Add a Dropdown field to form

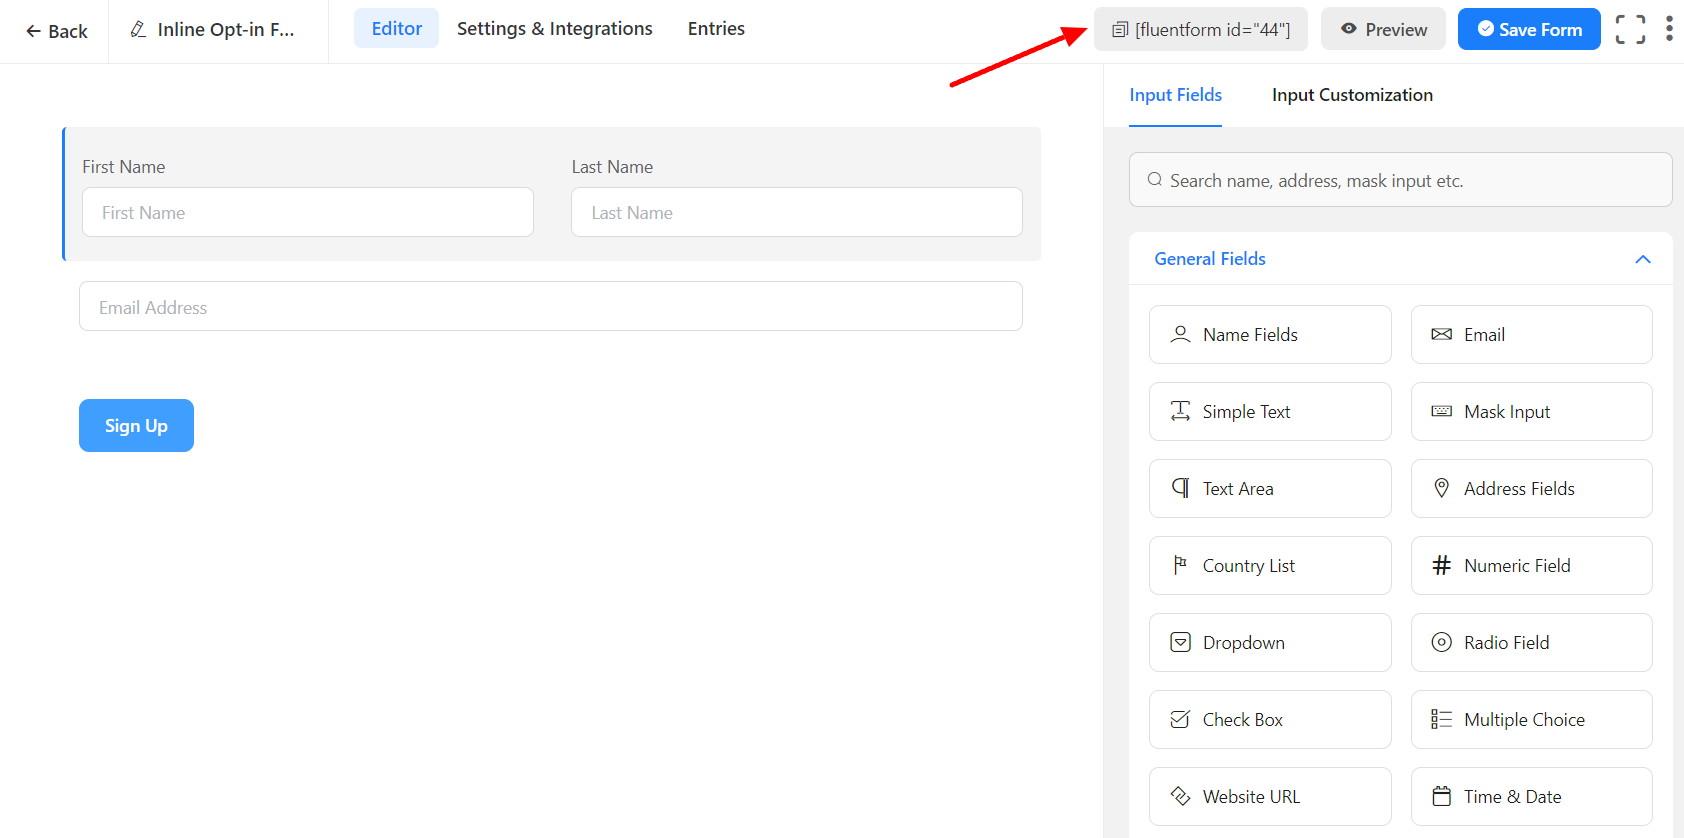tap(1269, 643)
